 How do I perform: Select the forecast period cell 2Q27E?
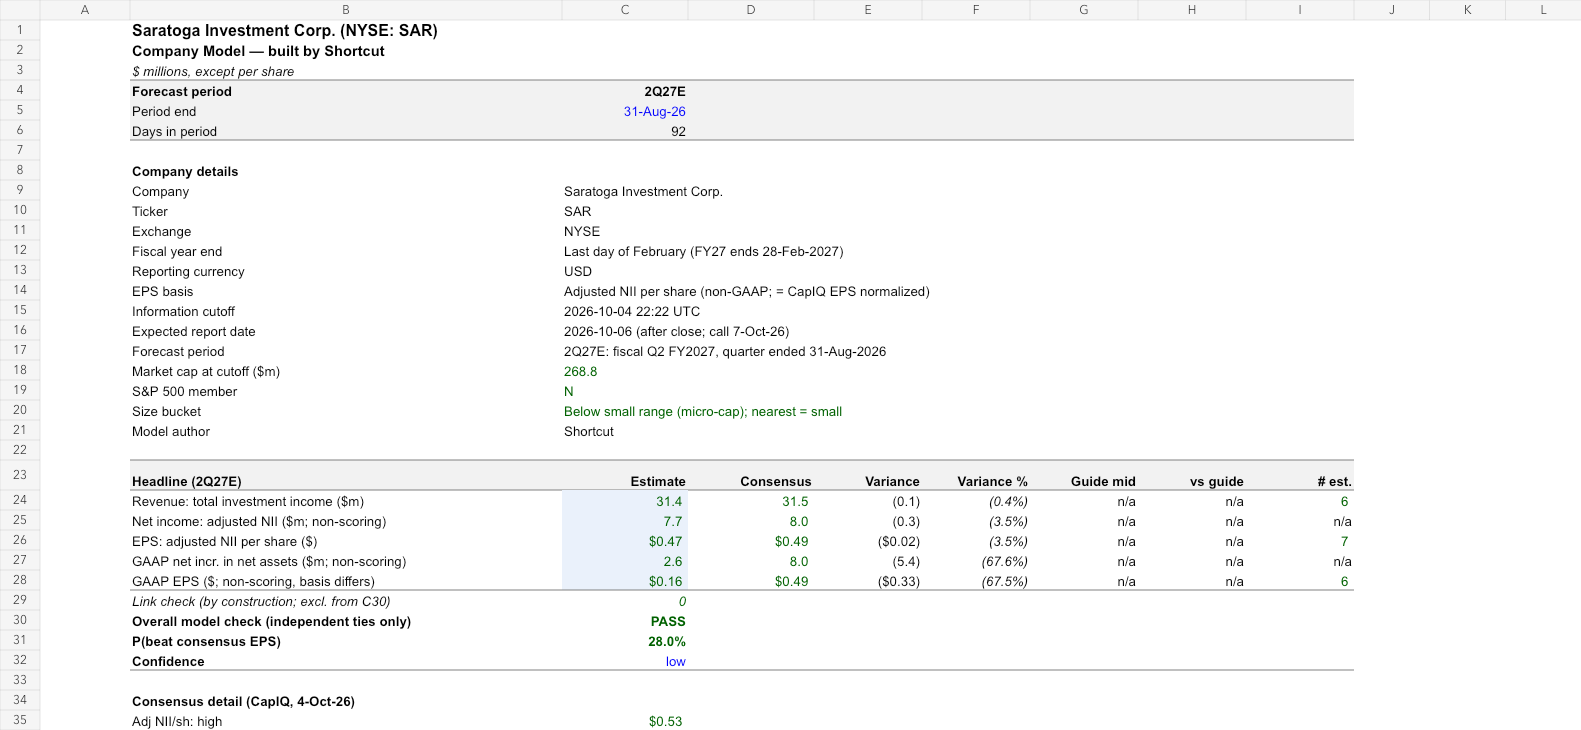click(x=664, y=92)
